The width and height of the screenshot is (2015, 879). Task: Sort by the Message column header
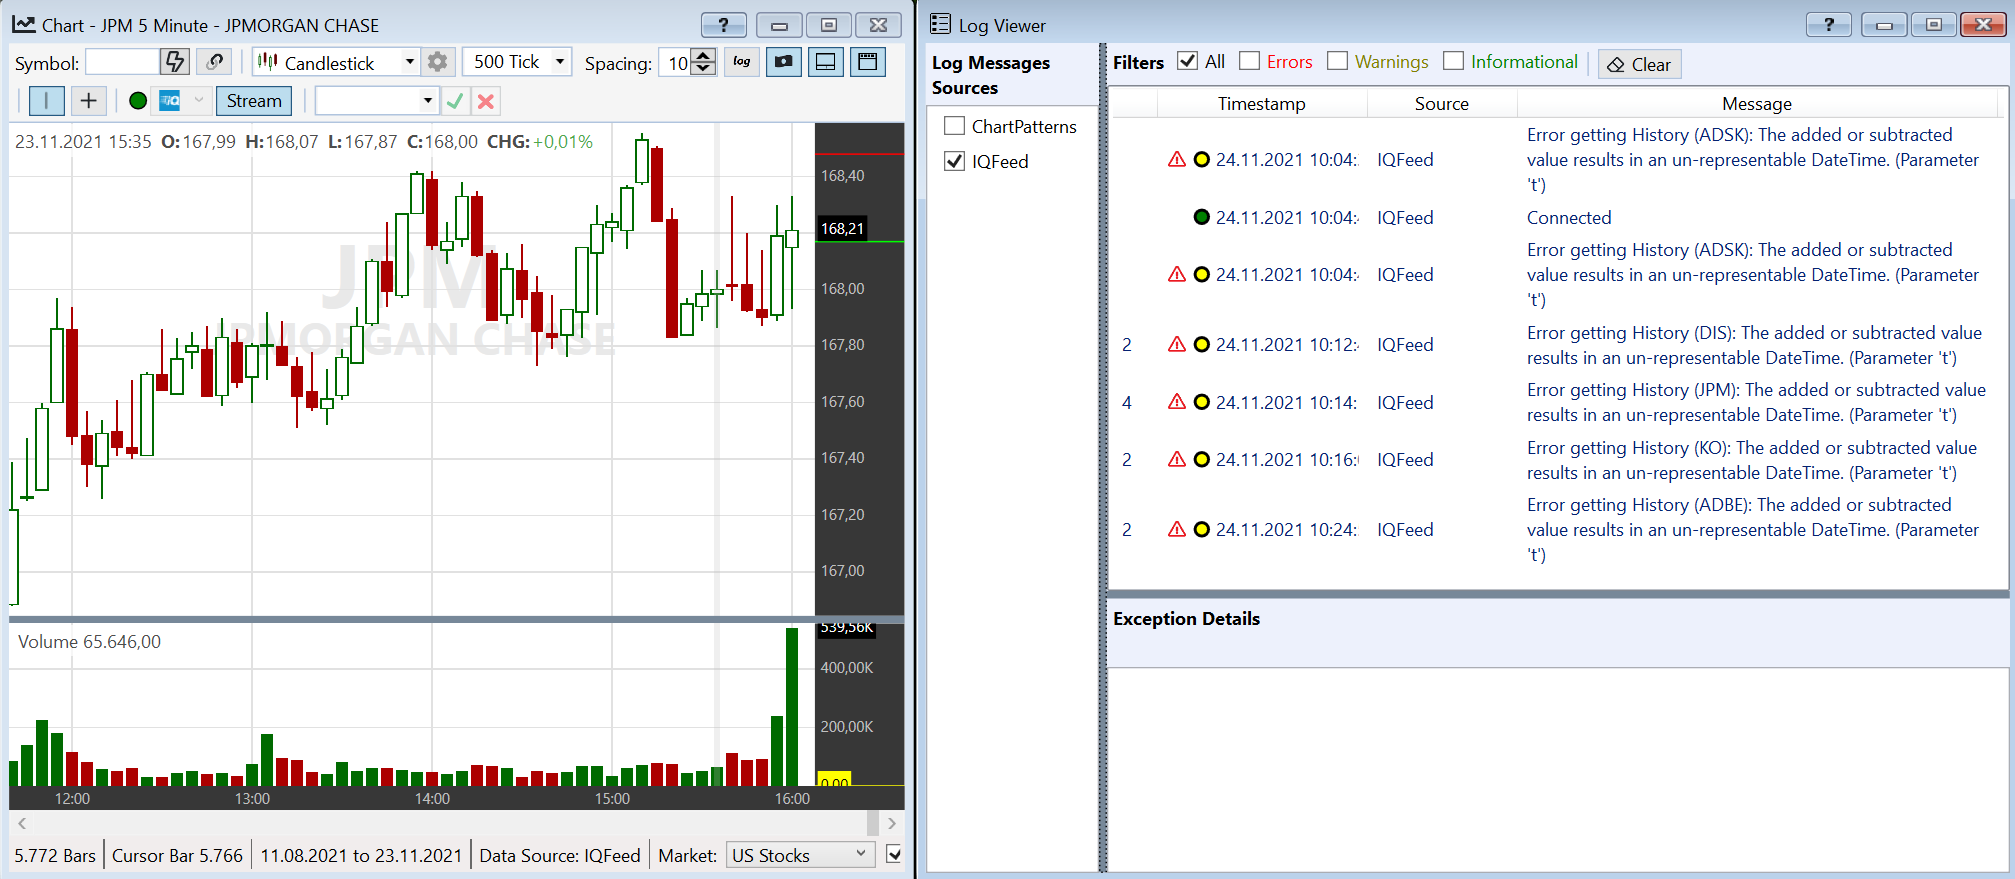coord(1757,103)
